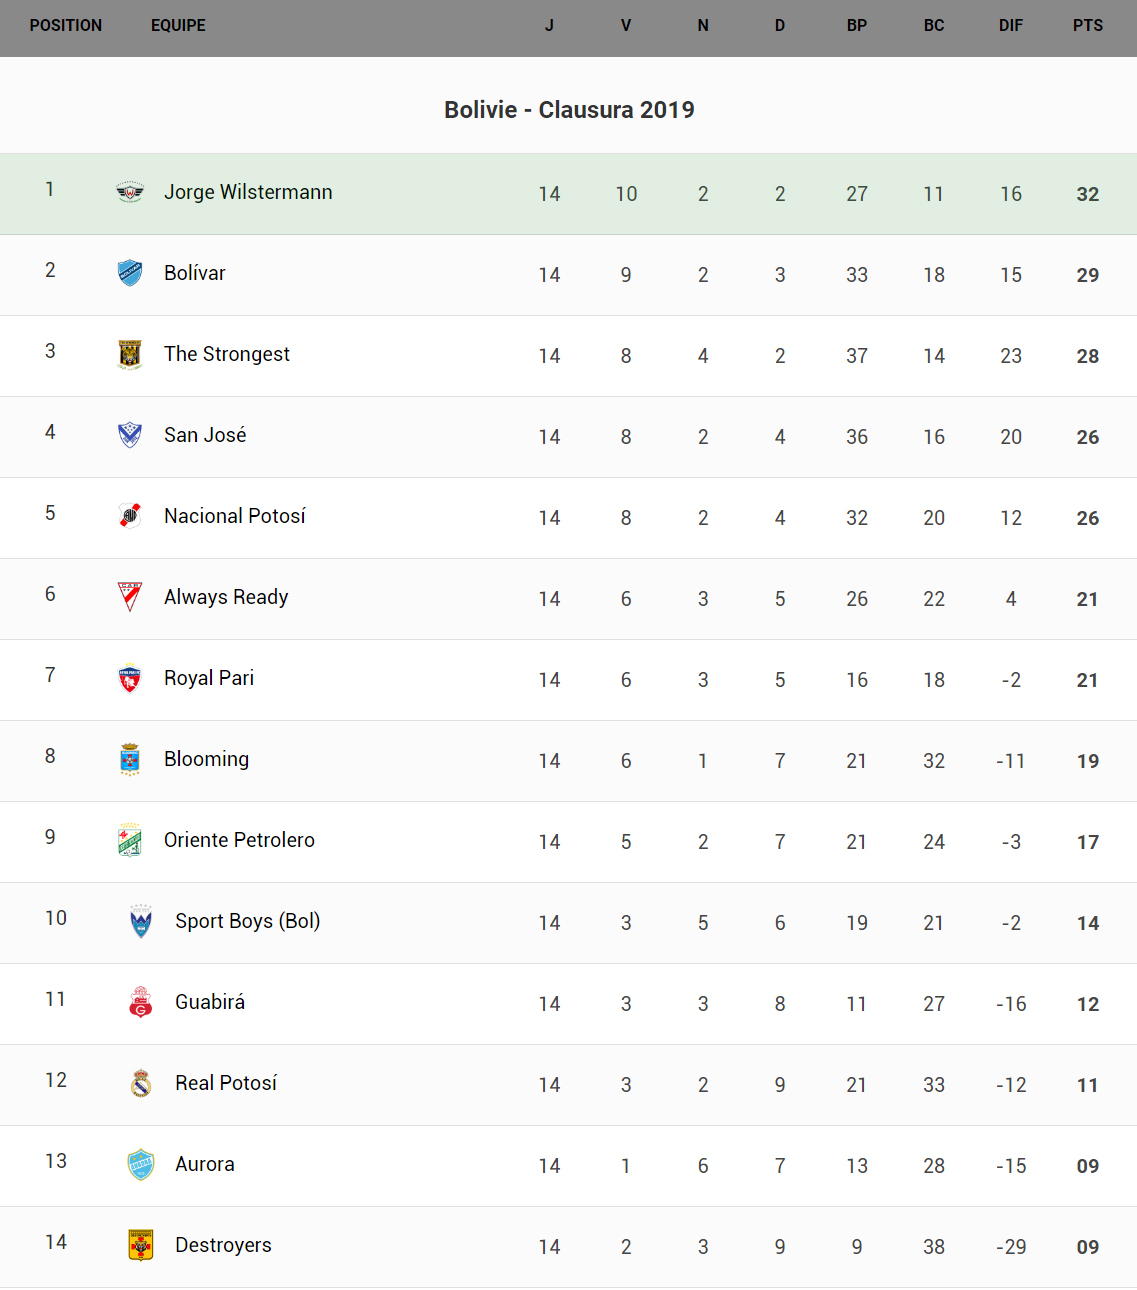
Task: Click the Jorge Wilstermann club logo
Action: click(x=130, y=192)
